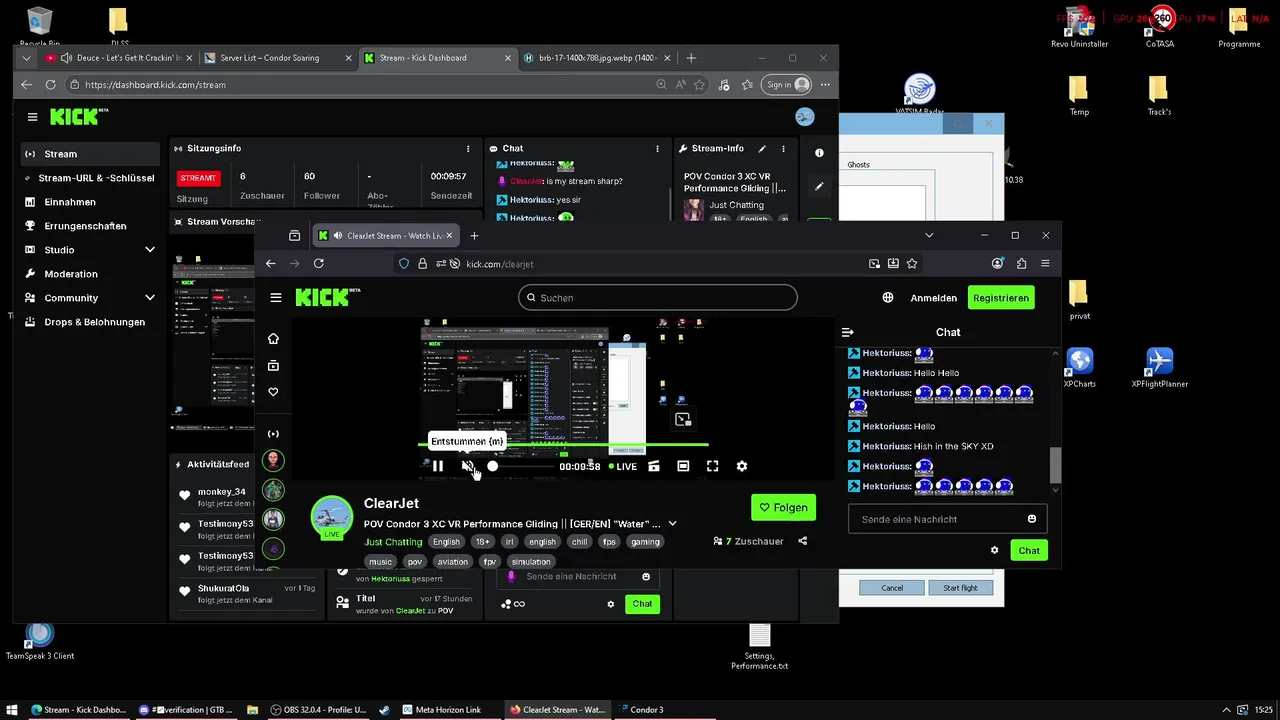The image size is (1280, 720).
Task: Enter fullscreen in the Kick video player
Action: point(712,466)
